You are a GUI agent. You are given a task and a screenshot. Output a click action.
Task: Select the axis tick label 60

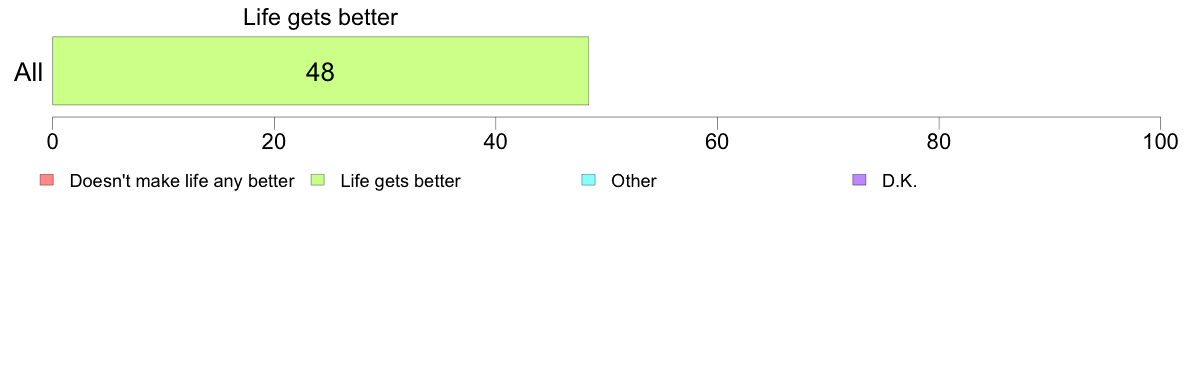(x=717, y=142)
